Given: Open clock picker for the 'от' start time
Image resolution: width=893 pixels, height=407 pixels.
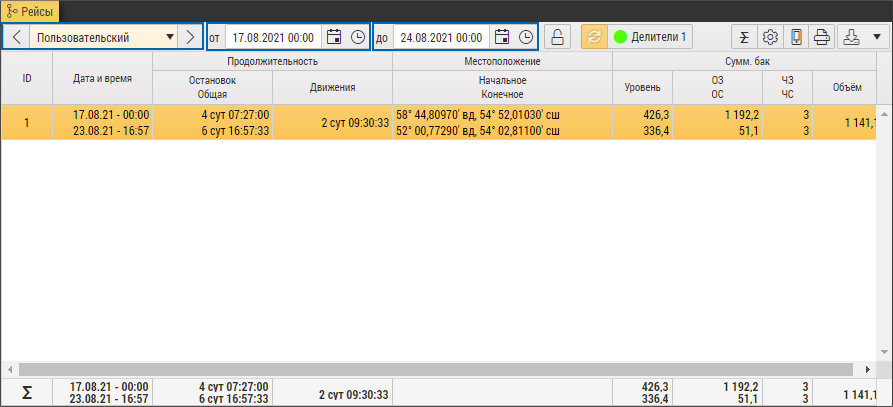Looking at the screenshot, I should [x=358, y=38].
